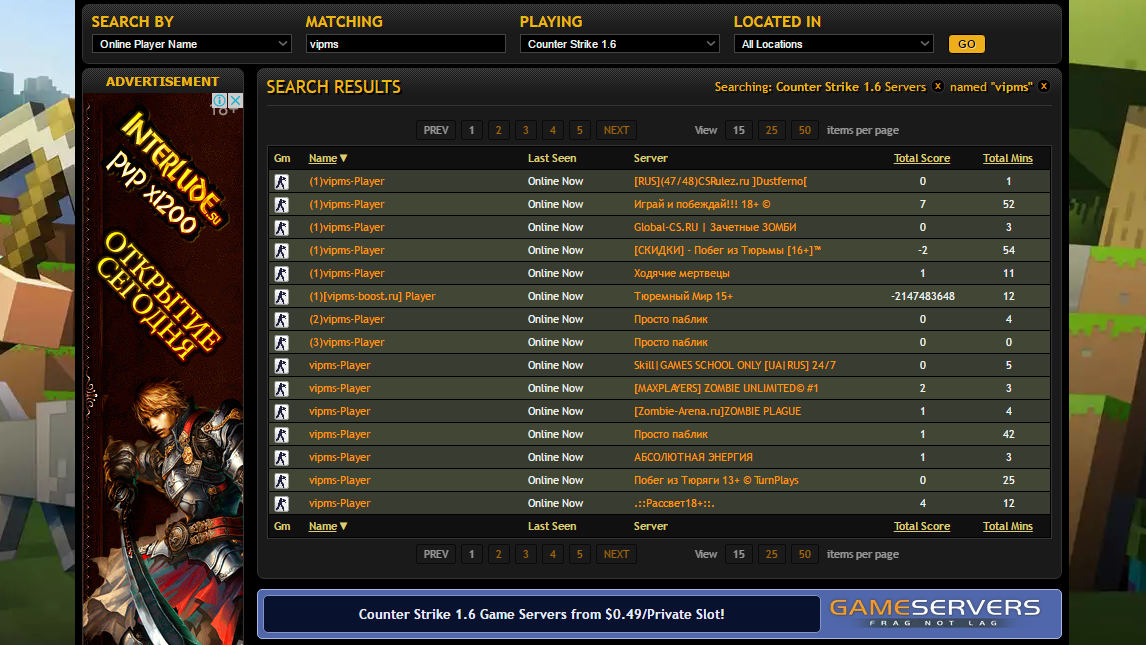Sort by Total Mins in bottom header

pyautogui.click(x=1008, y=526)
